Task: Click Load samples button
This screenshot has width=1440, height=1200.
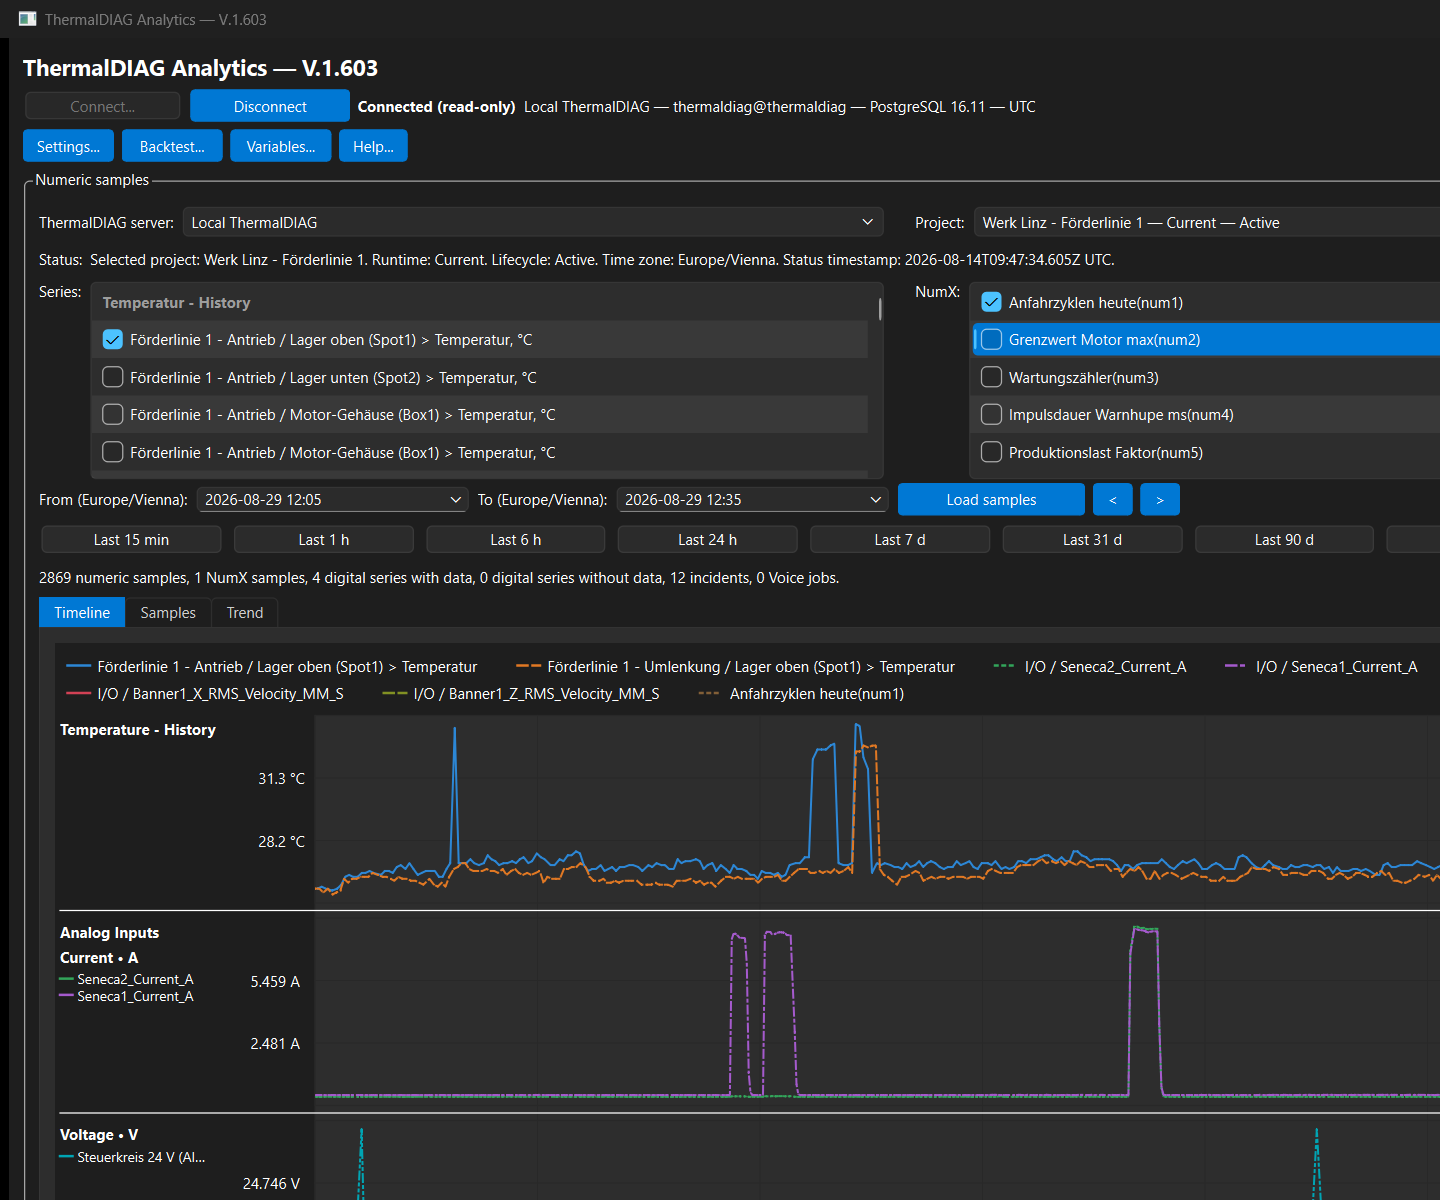Action: pos(991,499)
